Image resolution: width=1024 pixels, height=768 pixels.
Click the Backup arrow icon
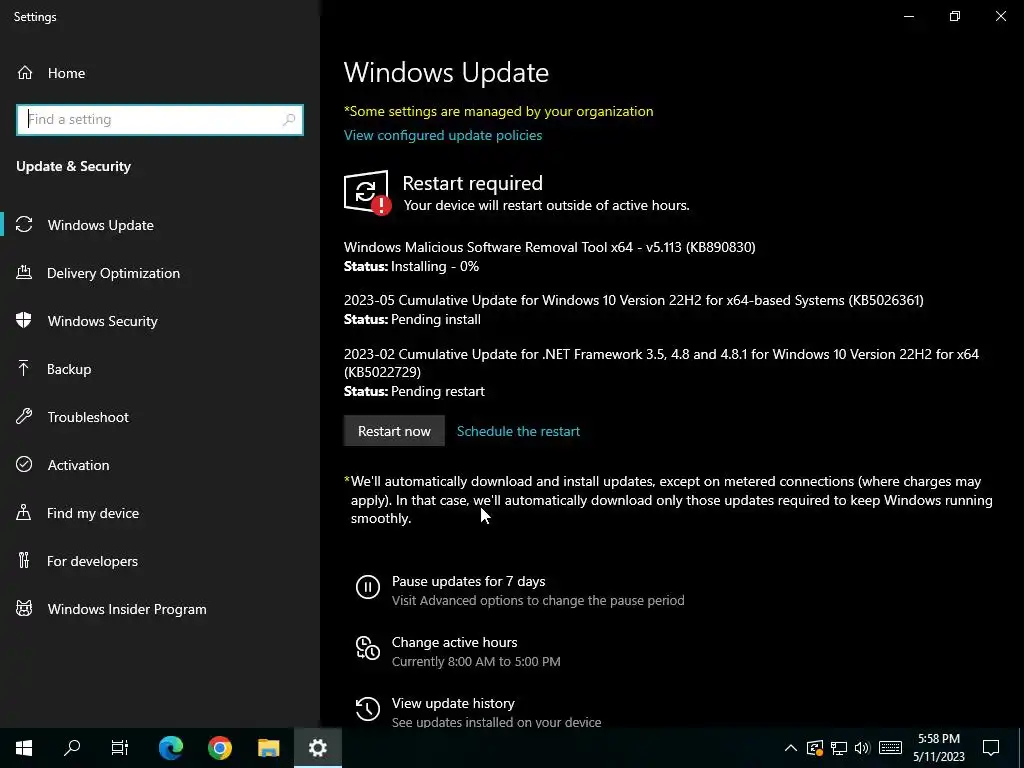click(x=24, y=369)
